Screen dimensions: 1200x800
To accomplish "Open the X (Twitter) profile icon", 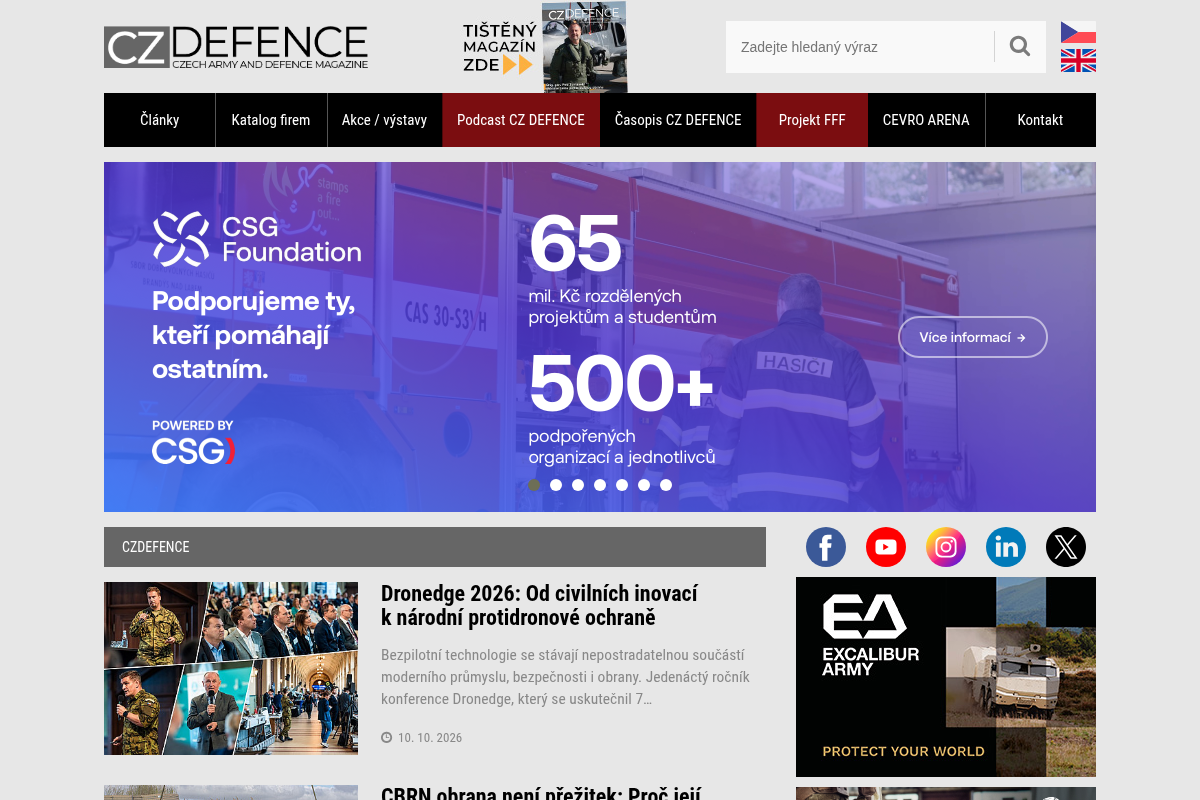I will point(1066,547).
